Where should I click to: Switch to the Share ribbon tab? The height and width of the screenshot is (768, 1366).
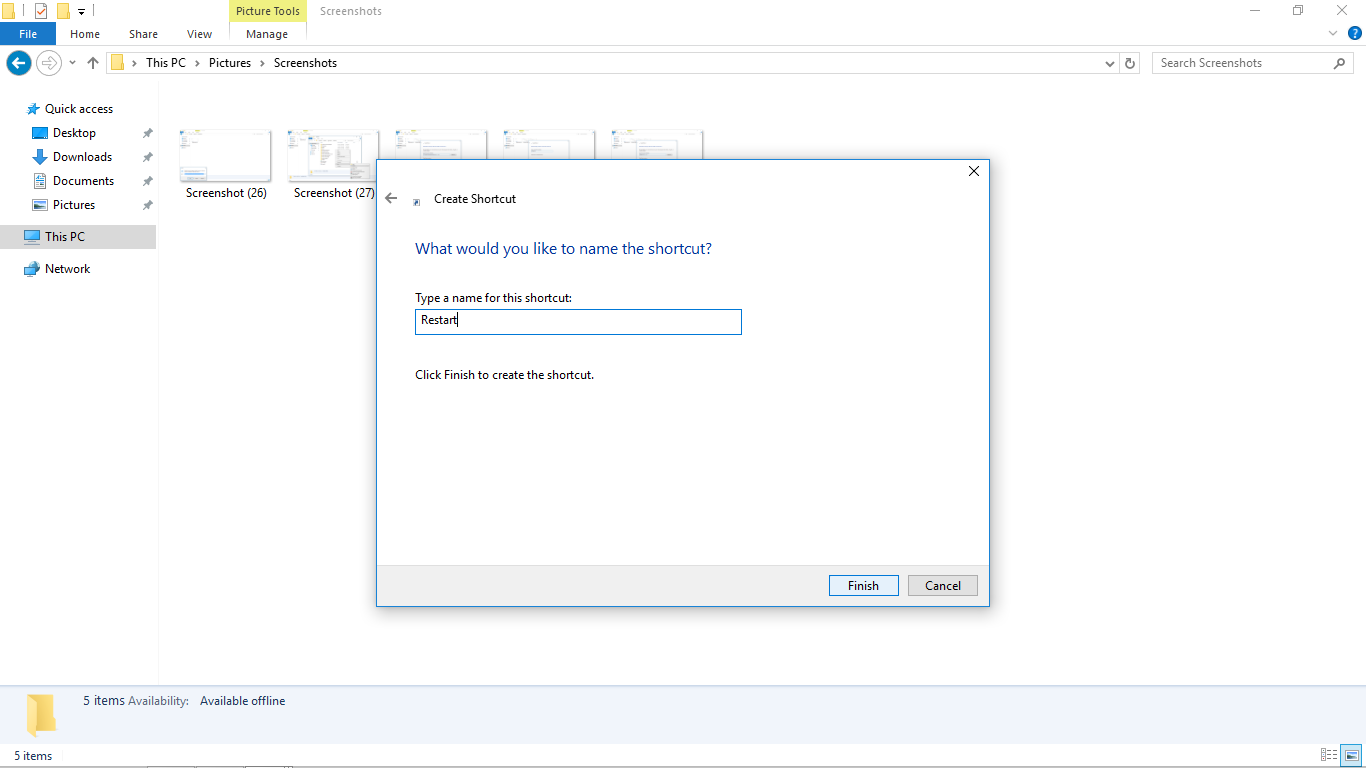click(143, 34)
